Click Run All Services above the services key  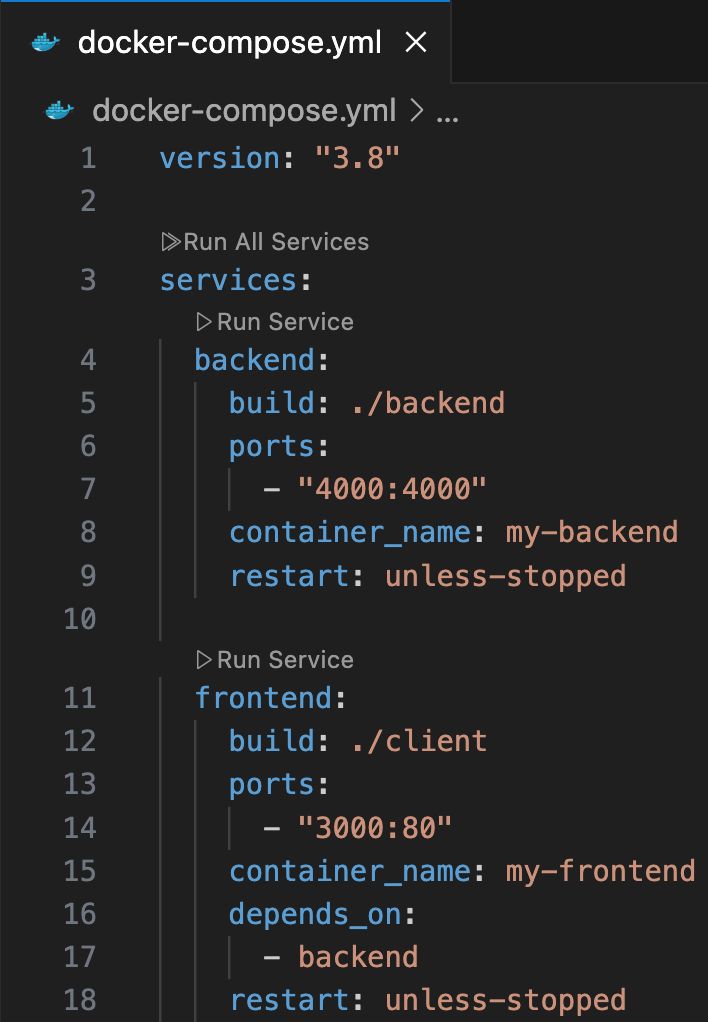277,241
